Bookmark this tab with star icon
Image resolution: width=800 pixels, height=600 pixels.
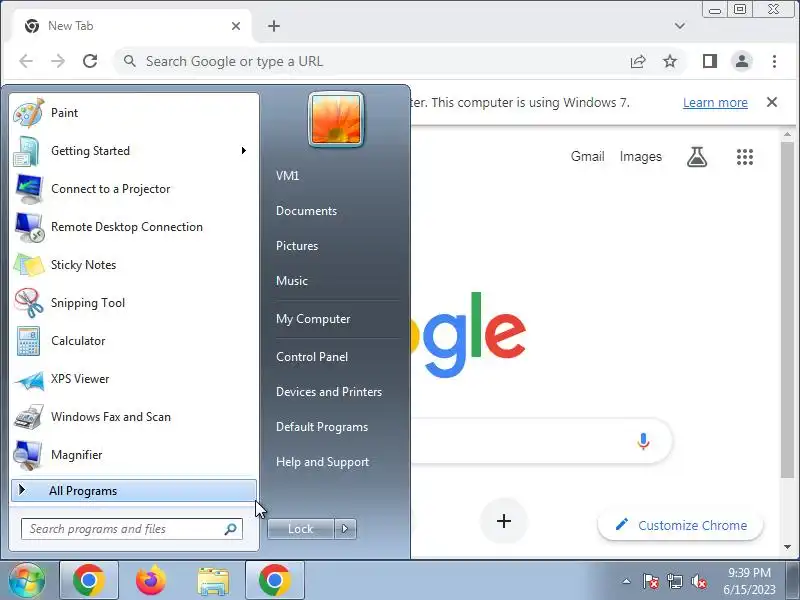pyautogui.click(x=670, y=61)
